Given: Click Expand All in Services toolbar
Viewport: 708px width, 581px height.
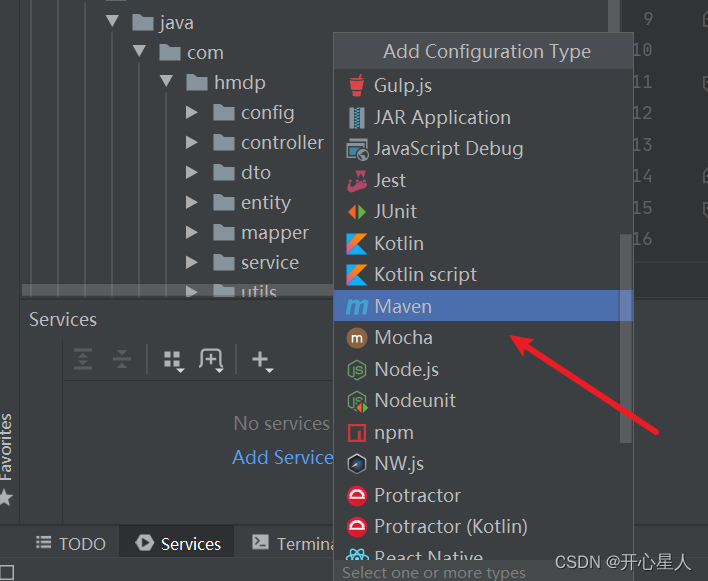Looking at the screenshot, I should (x=83, y=359).
